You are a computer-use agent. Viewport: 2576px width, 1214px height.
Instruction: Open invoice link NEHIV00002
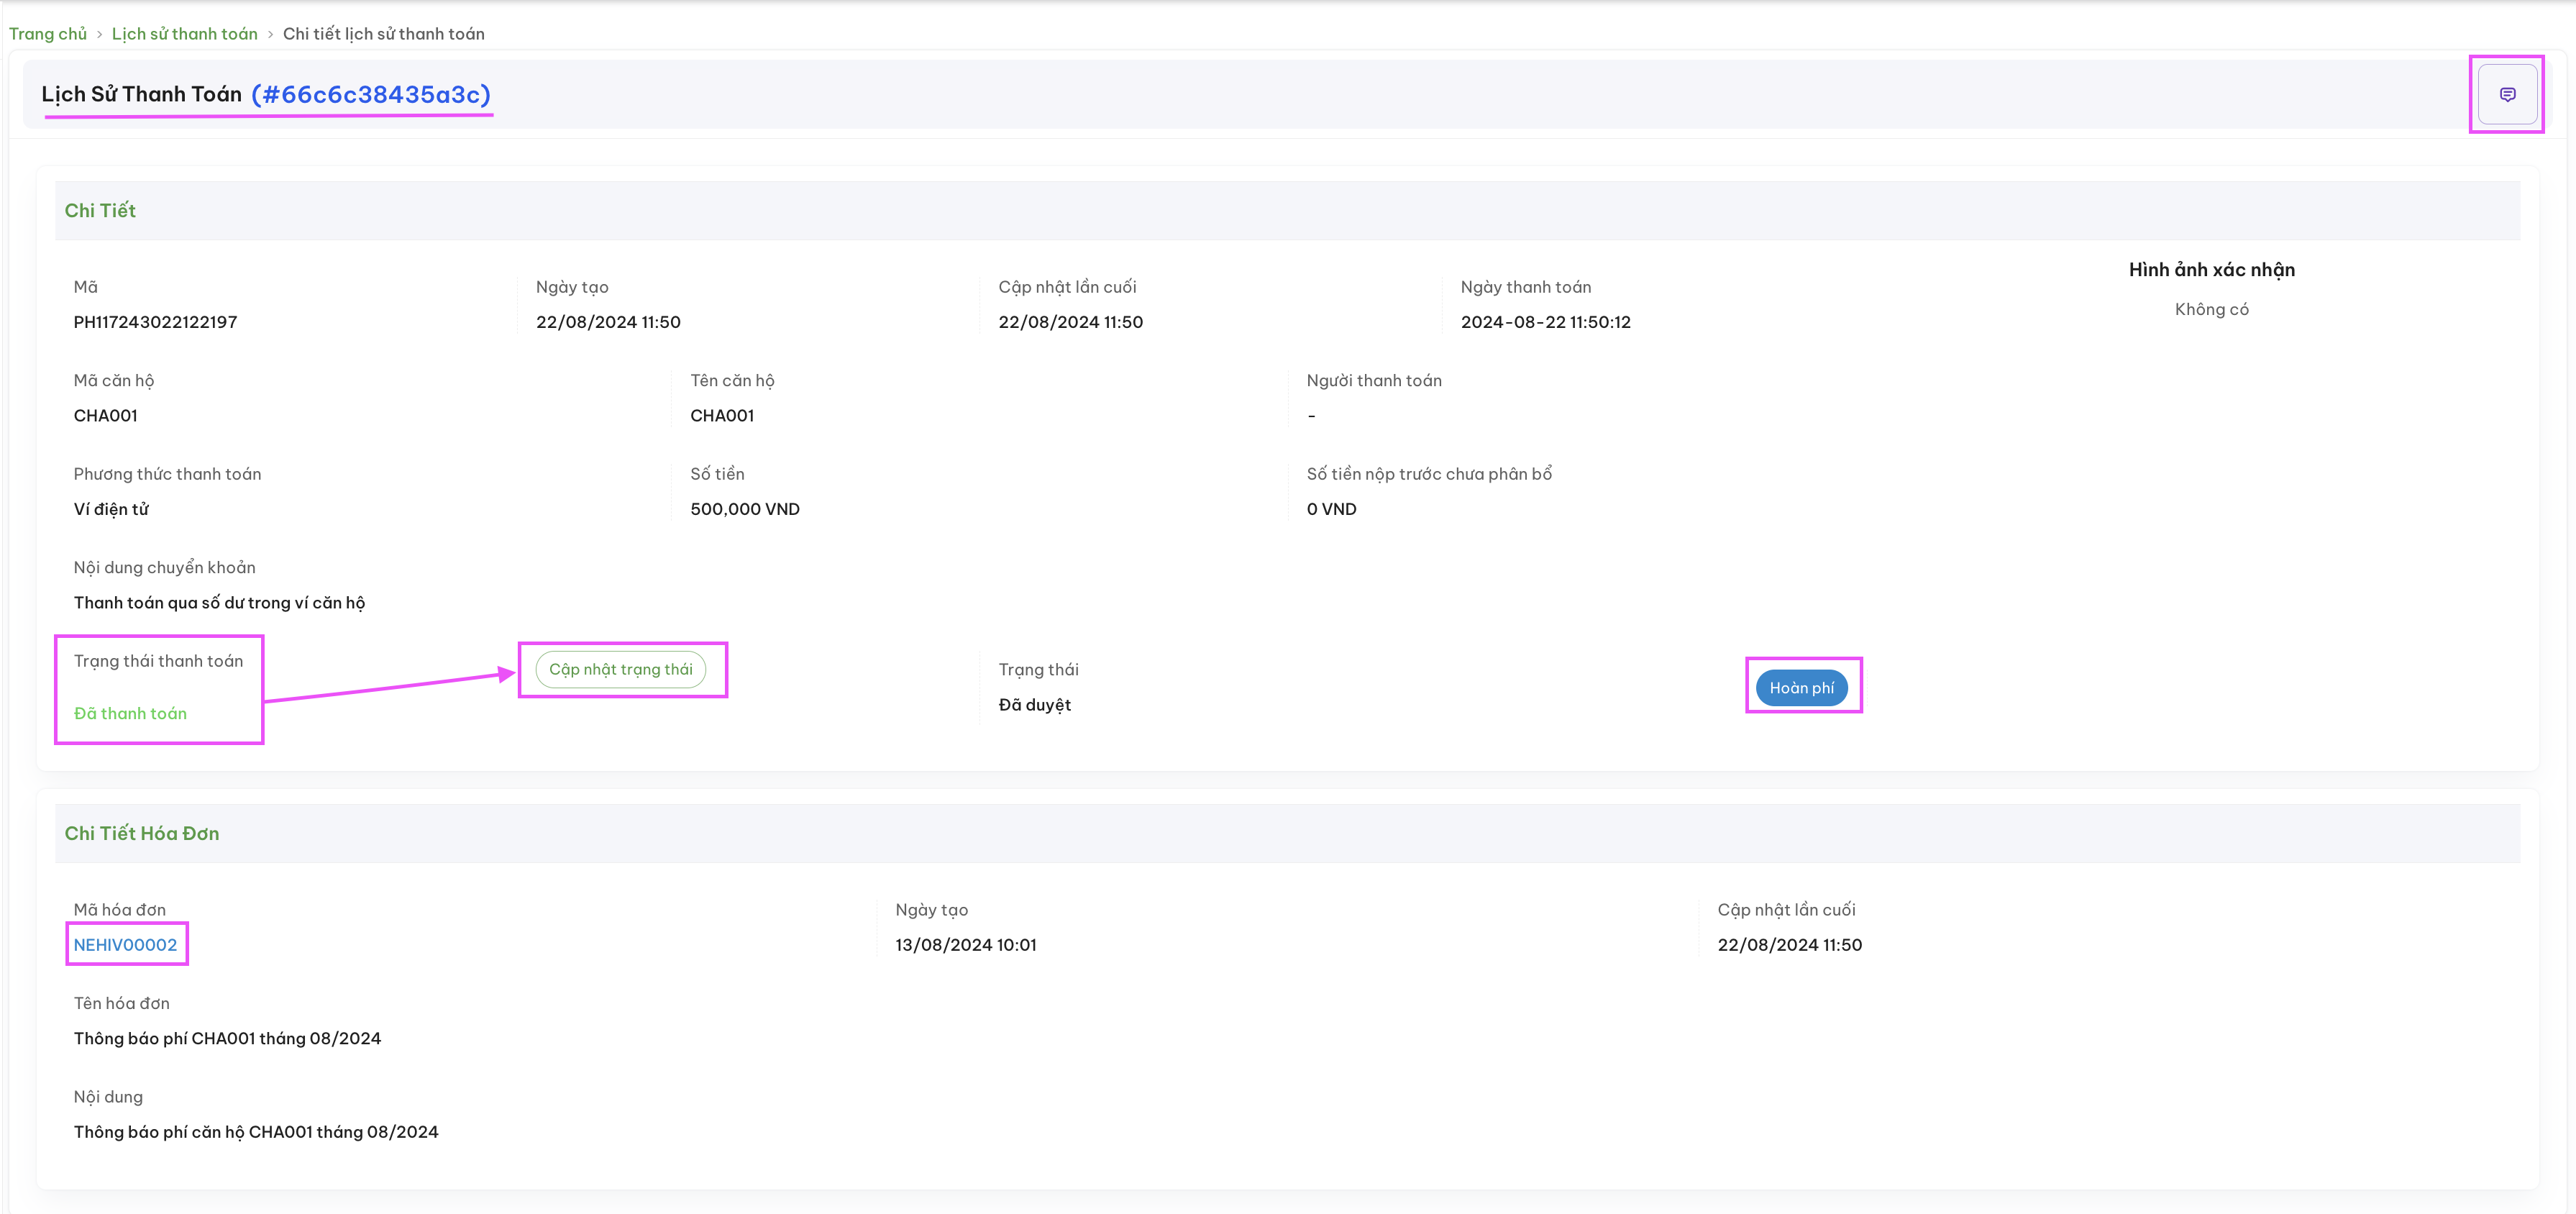pyautogui.click(x=125, y=944)
